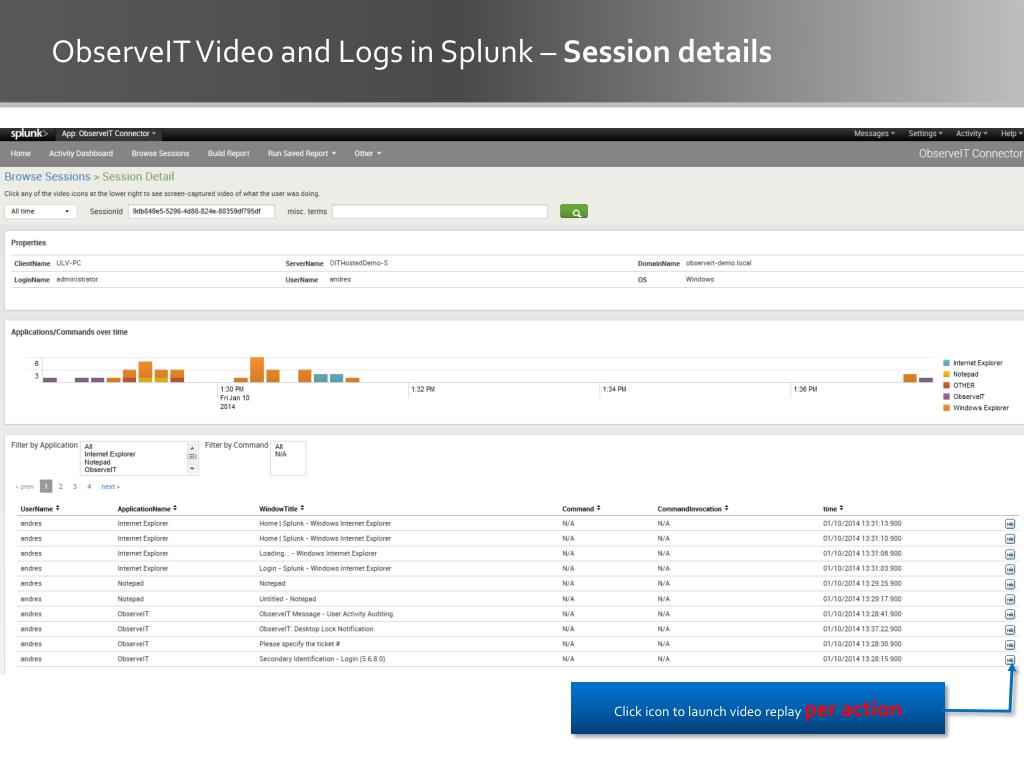Sort table by WindowTitle column
The image size is (1024, 768).
(281, 509)
